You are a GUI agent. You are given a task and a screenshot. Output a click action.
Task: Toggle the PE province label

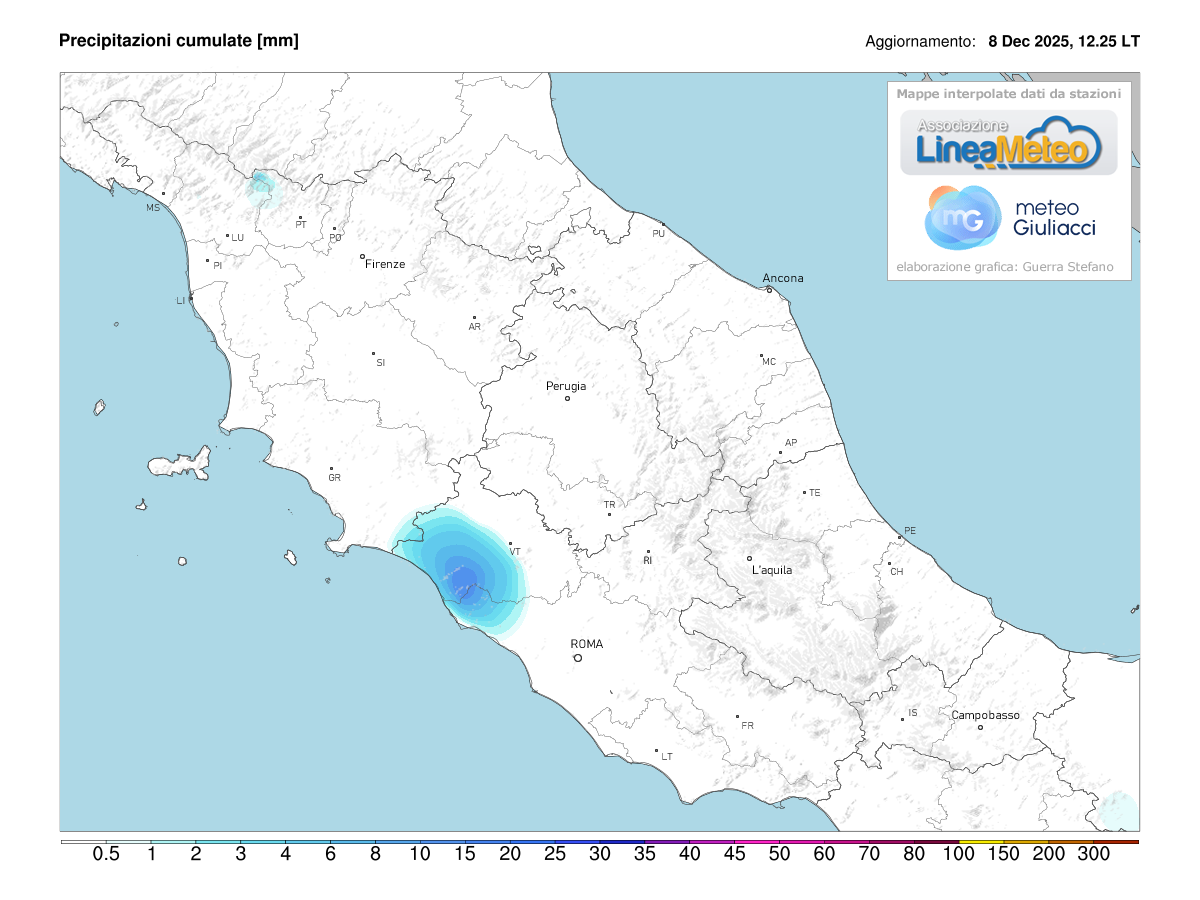pyautogui.click(x=911, y=528)
